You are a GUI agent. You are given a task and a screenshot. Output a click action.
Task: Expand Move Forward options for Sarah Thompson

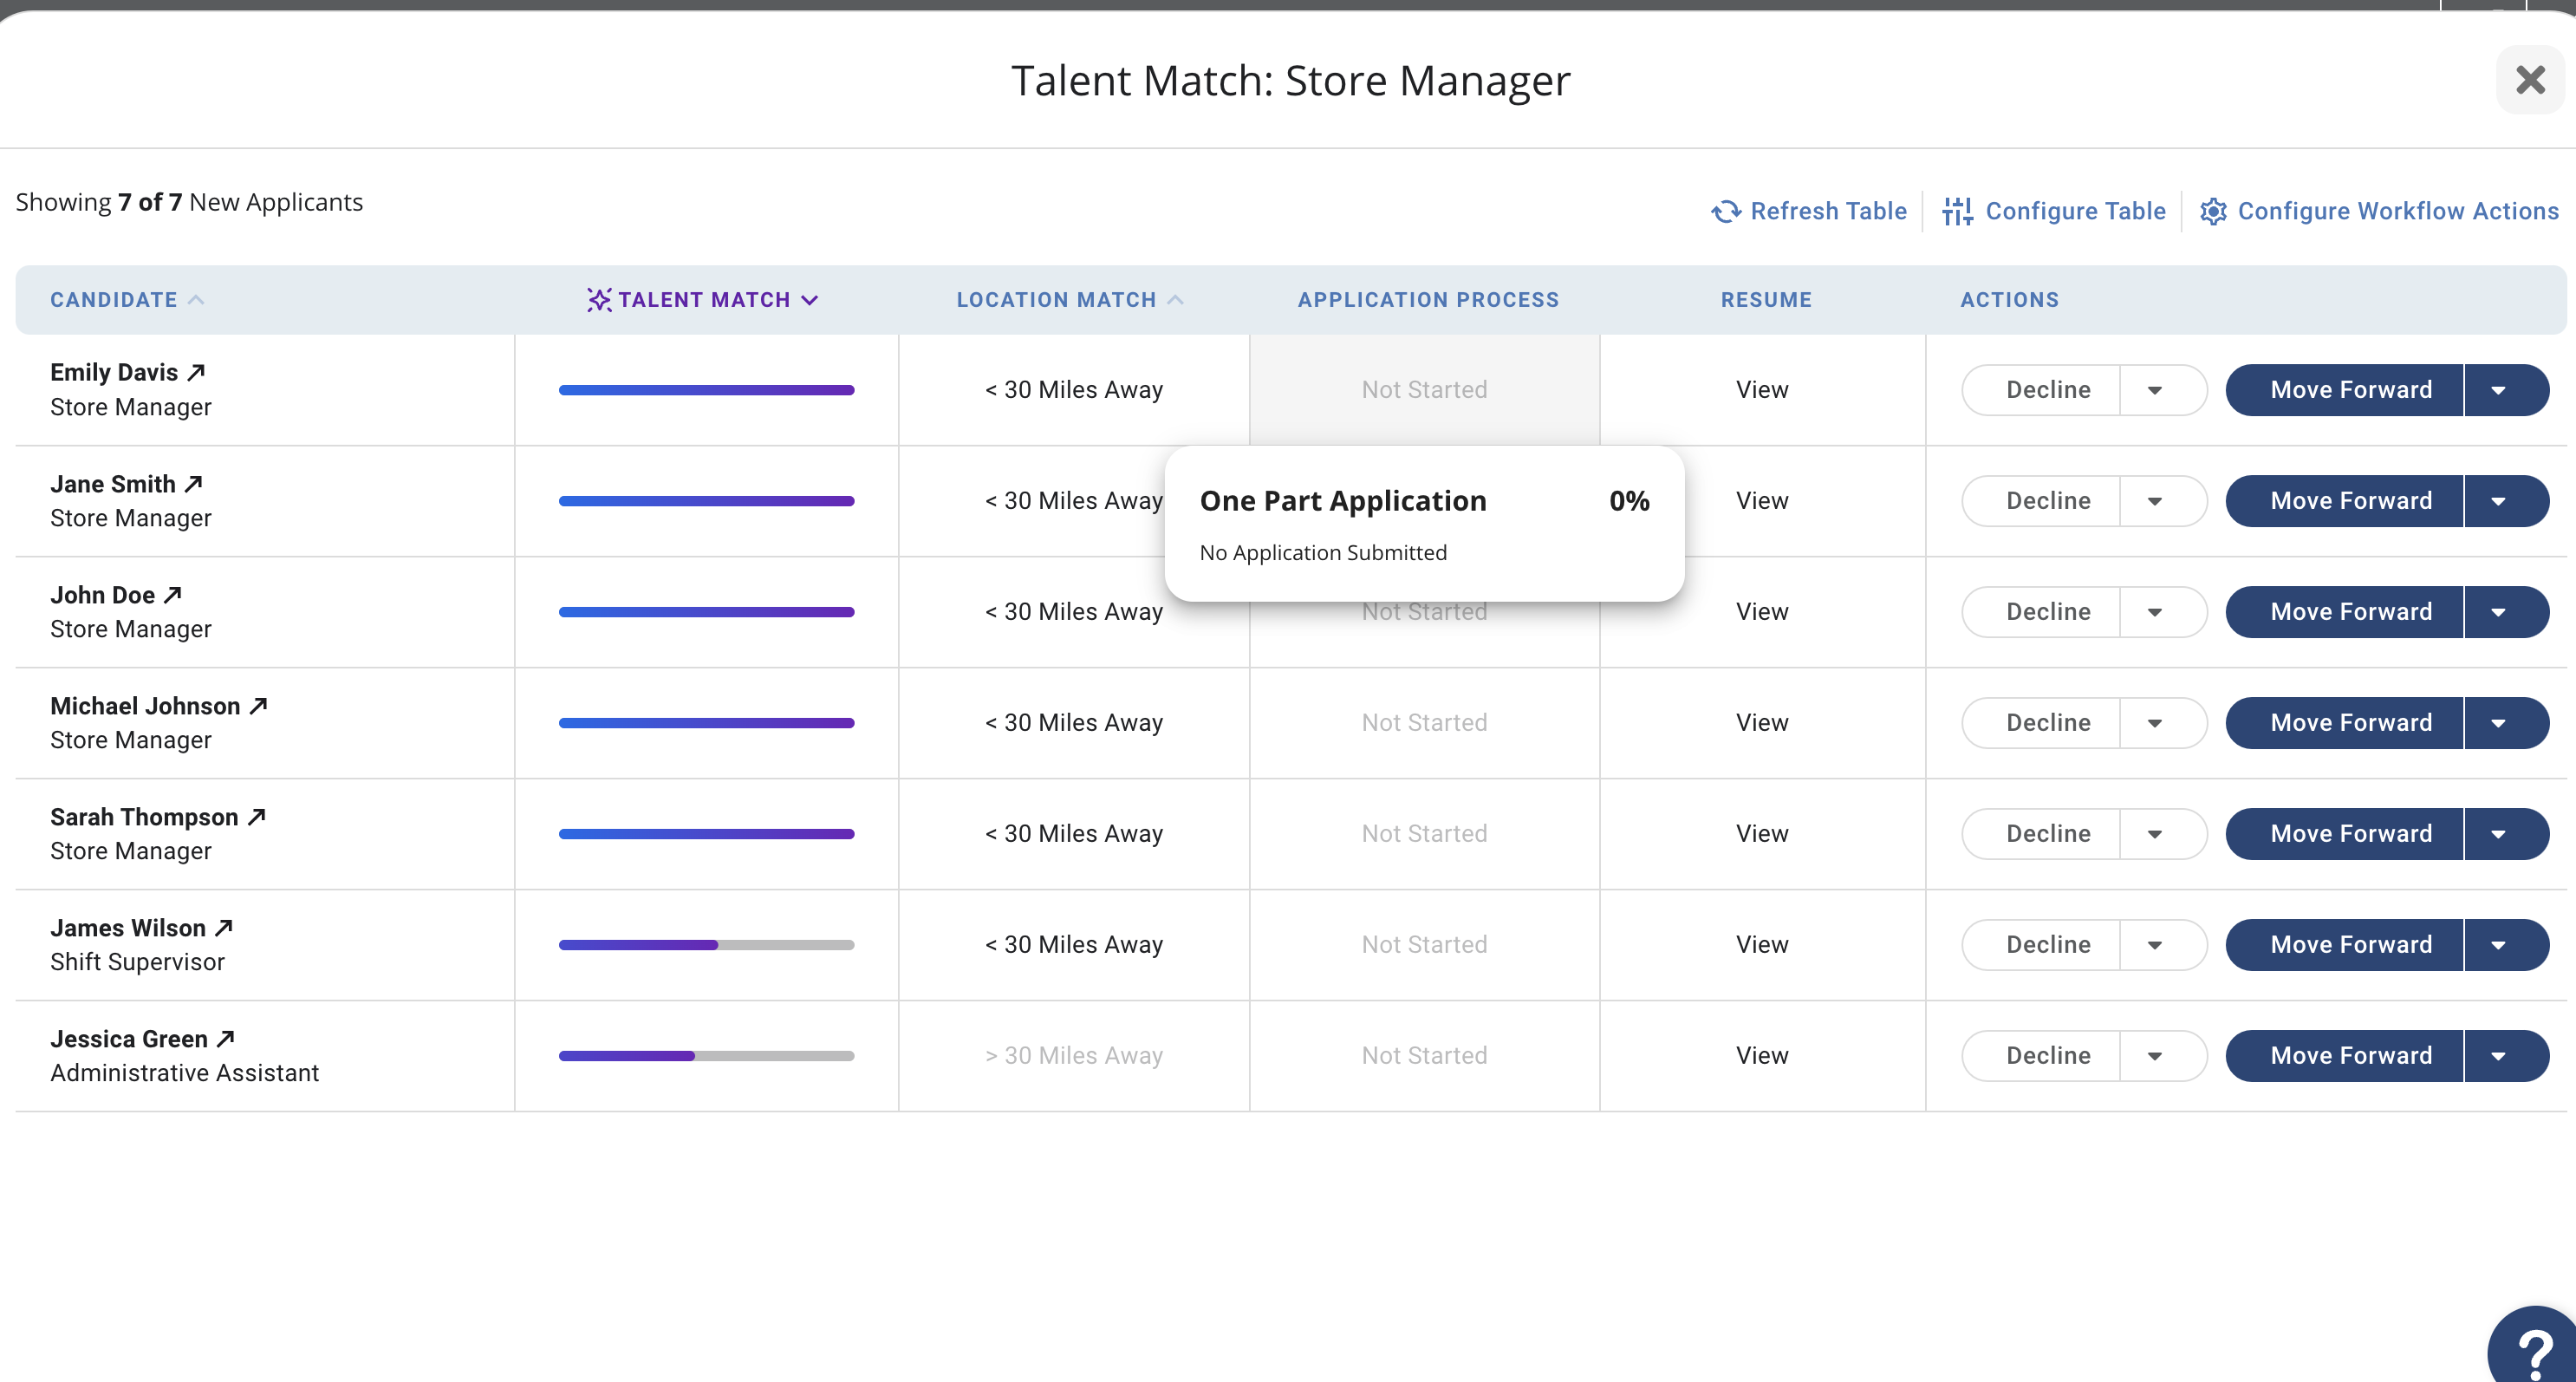coord(2499,834)
